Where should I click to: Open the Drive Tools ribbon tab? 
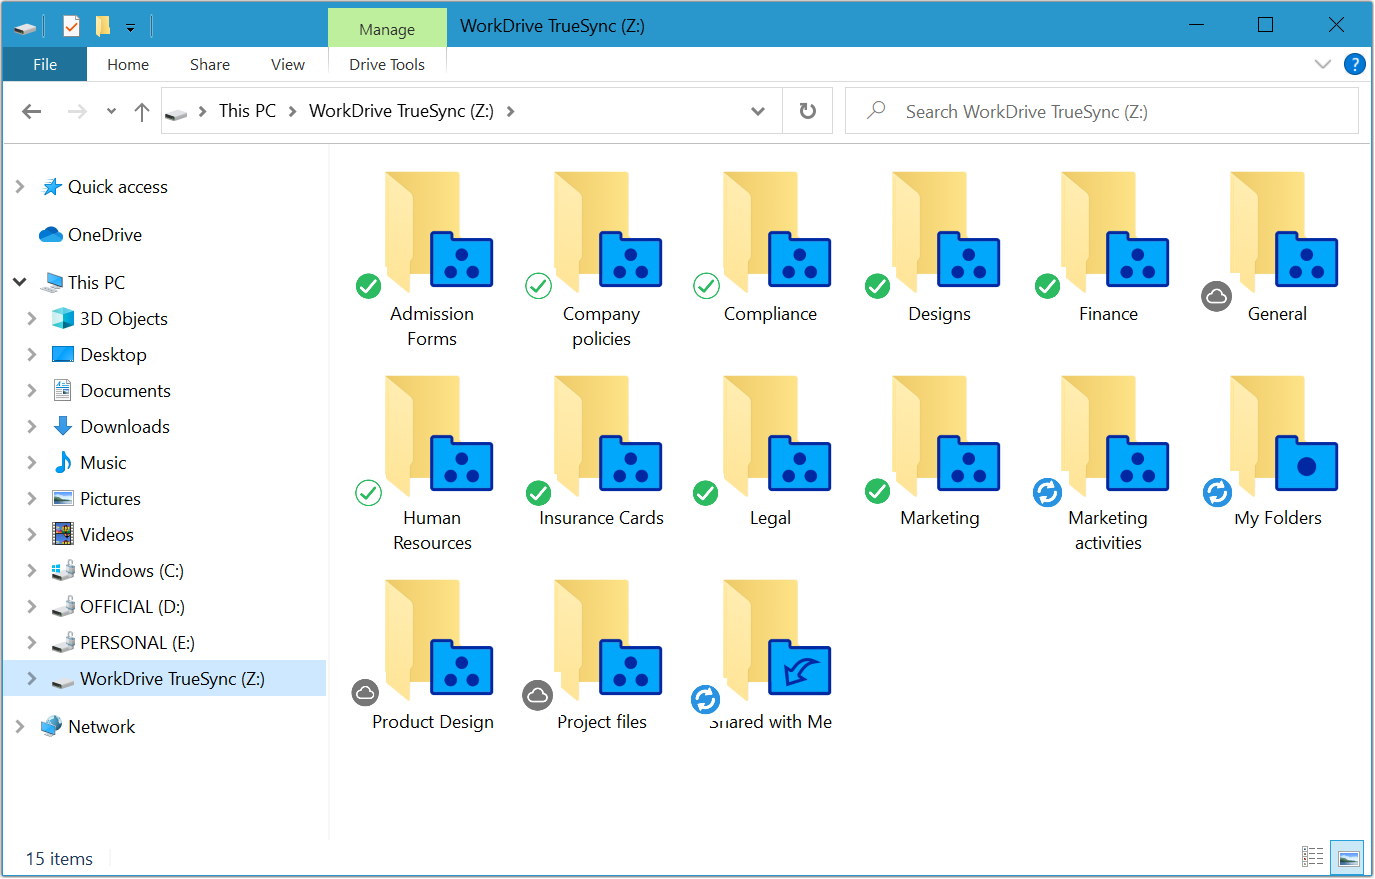(x=387, y=64)
